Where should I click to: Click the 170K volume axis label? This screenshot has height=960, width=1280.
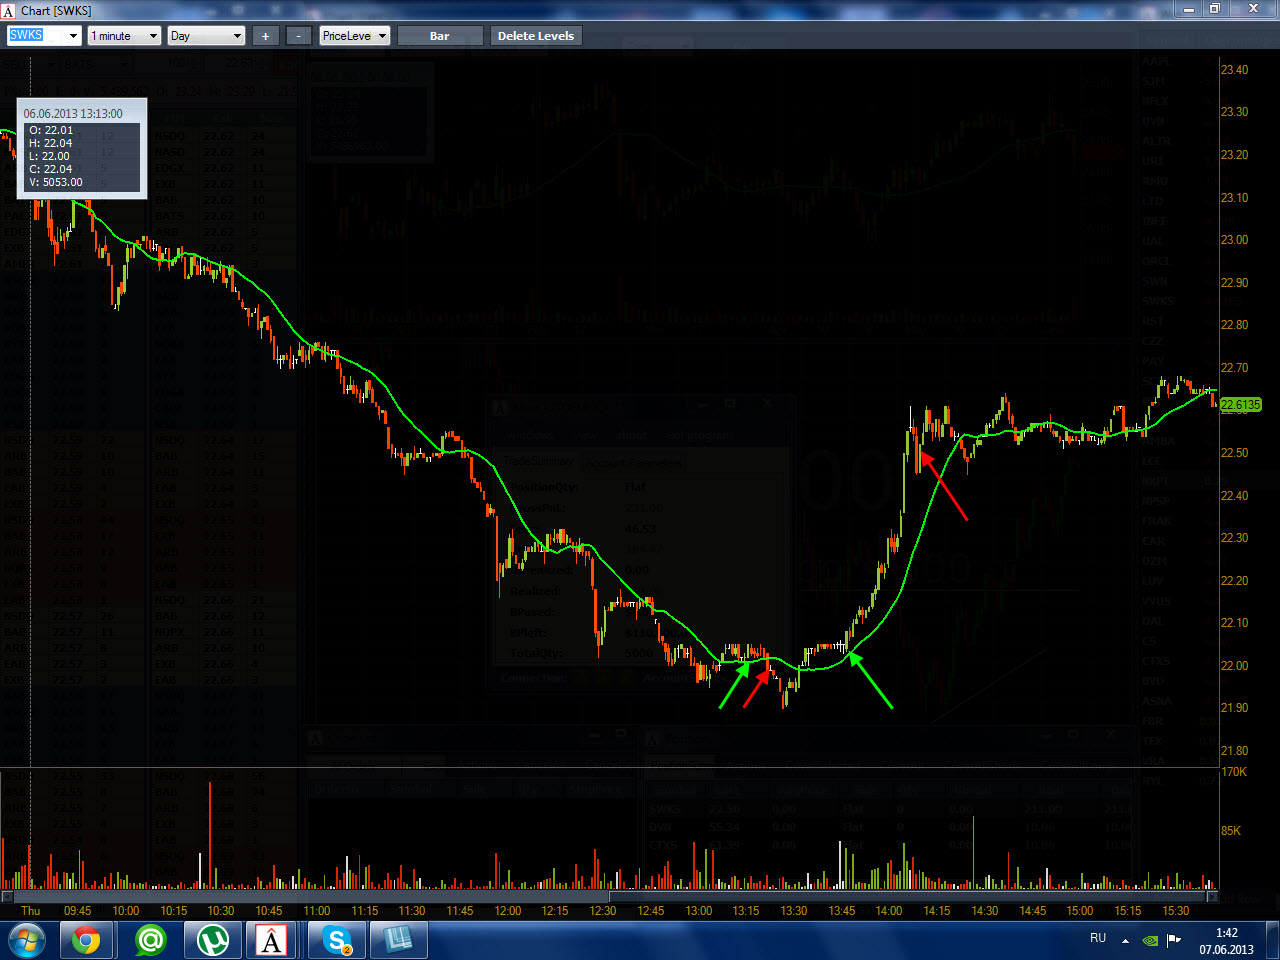(1234, 772)
